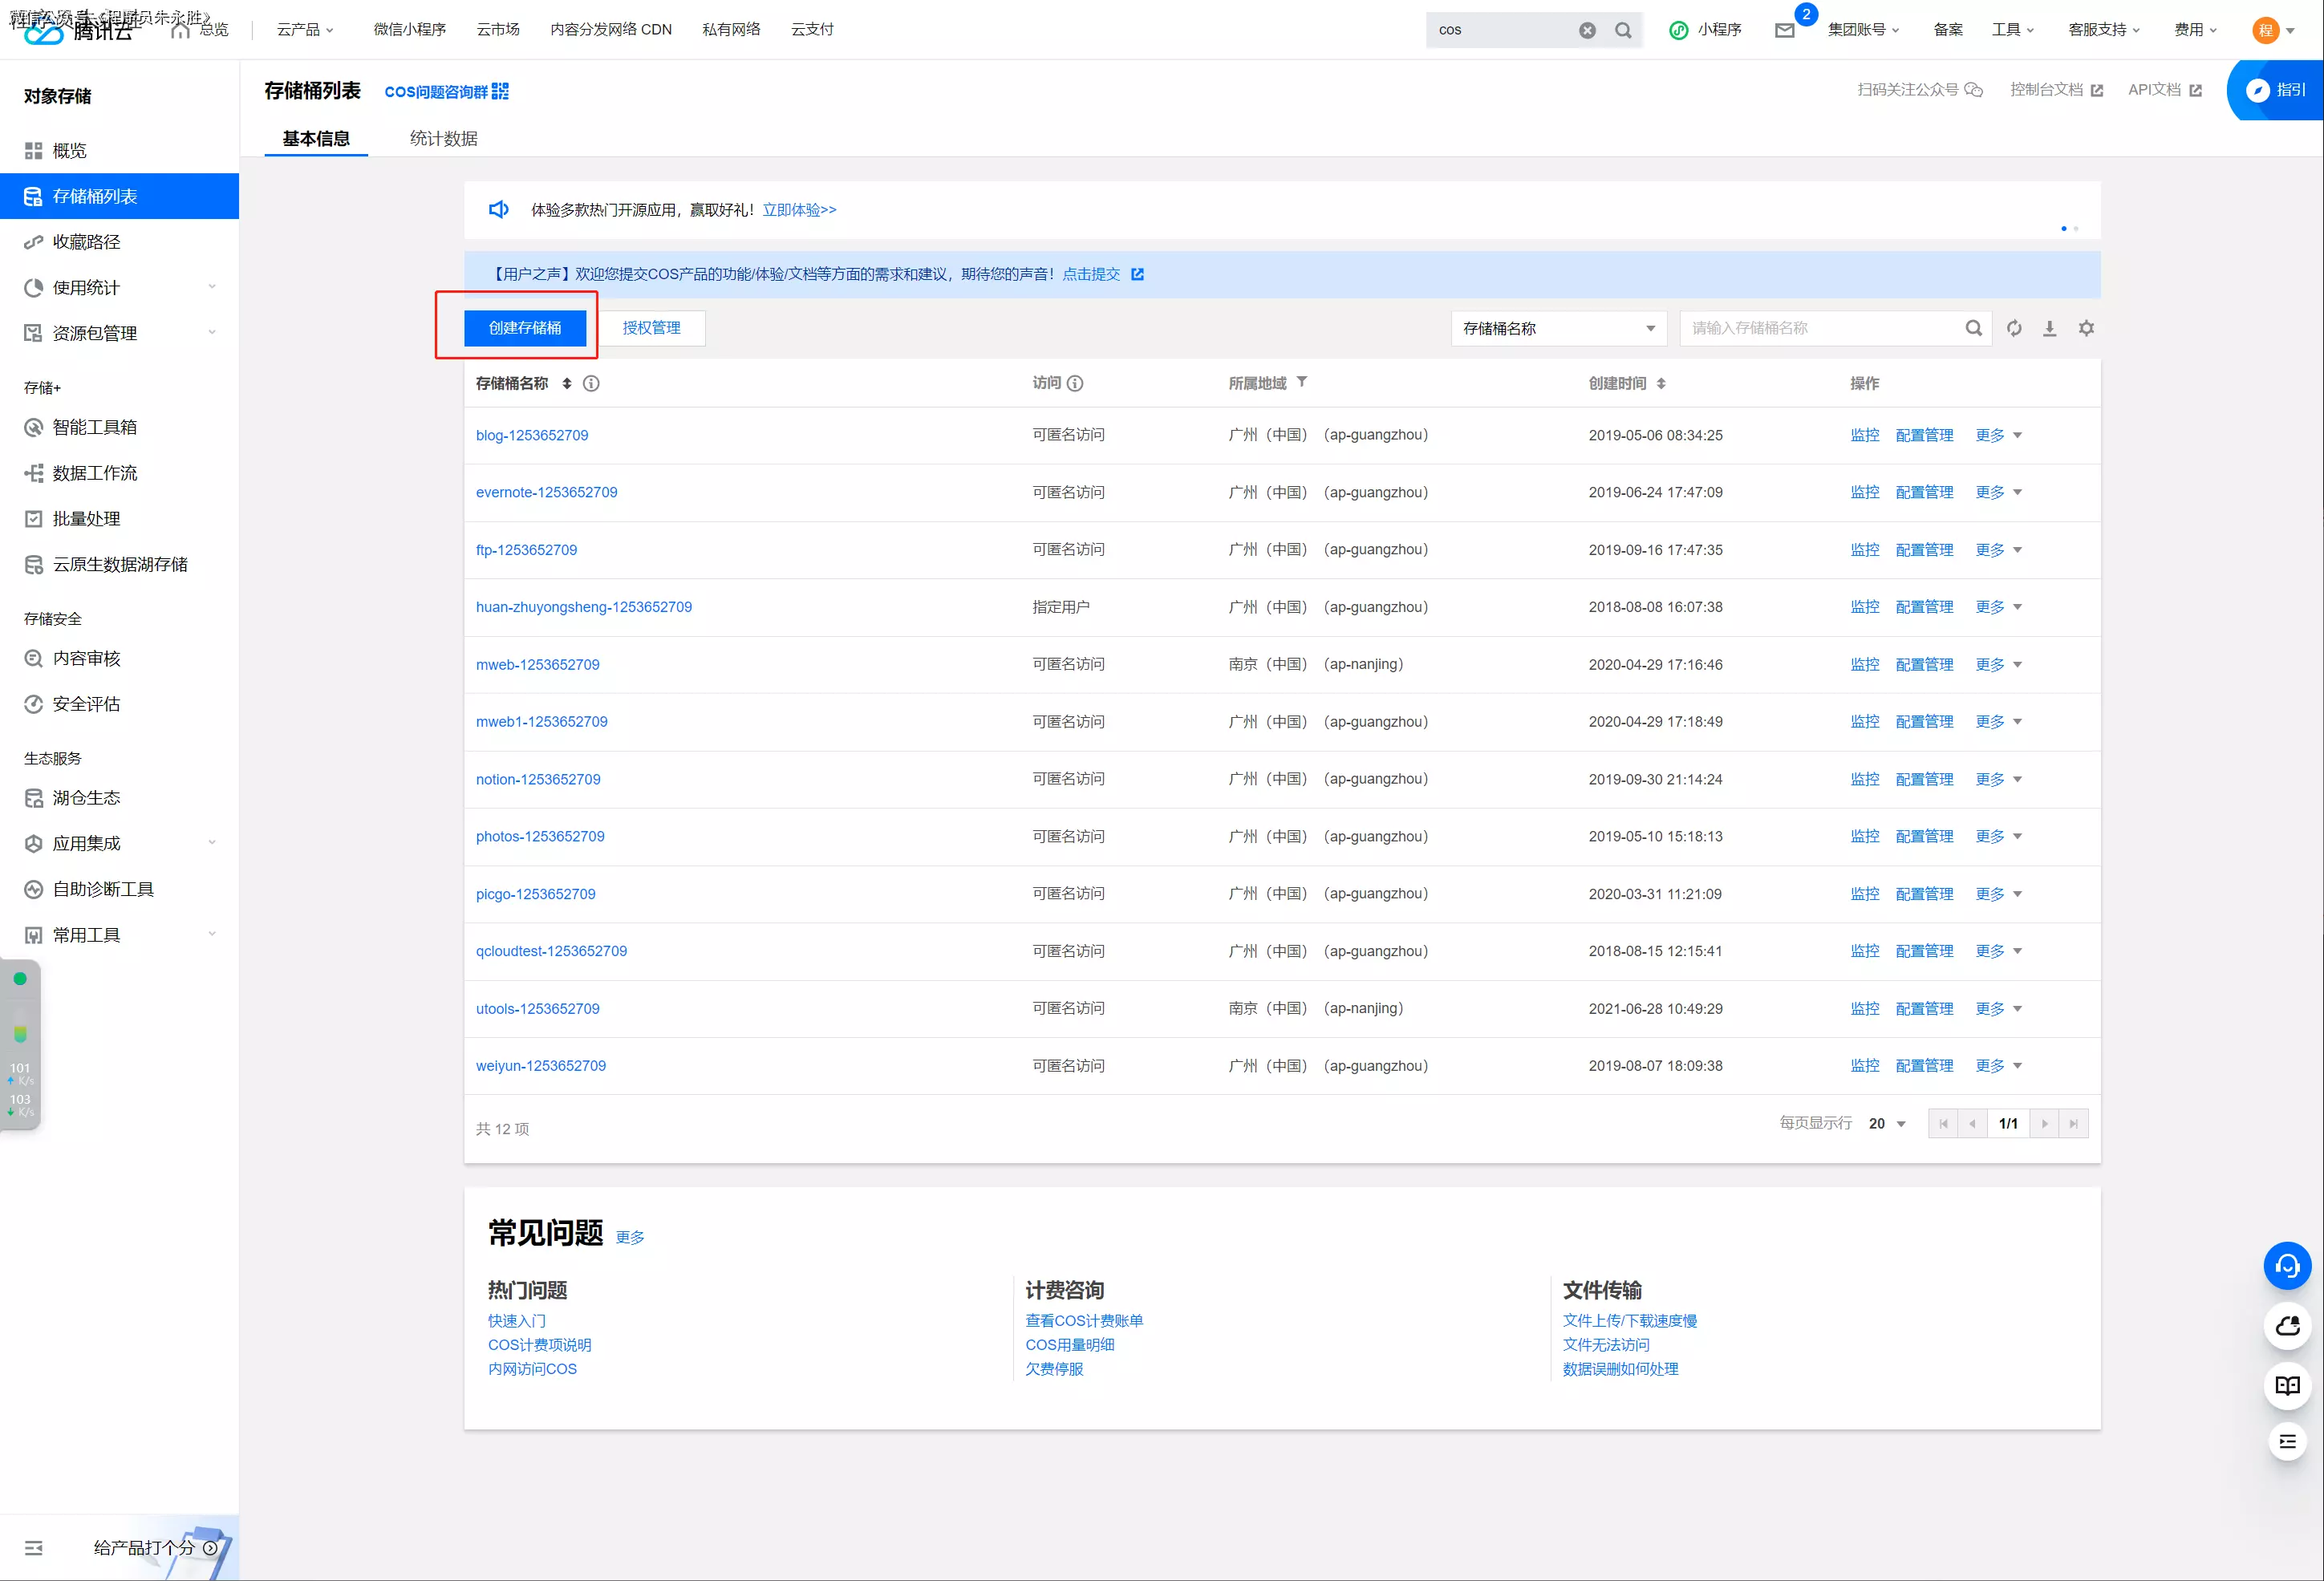
Task: Click the info icon next to the 访问 column header
Action: click(x=1075, y=383)
